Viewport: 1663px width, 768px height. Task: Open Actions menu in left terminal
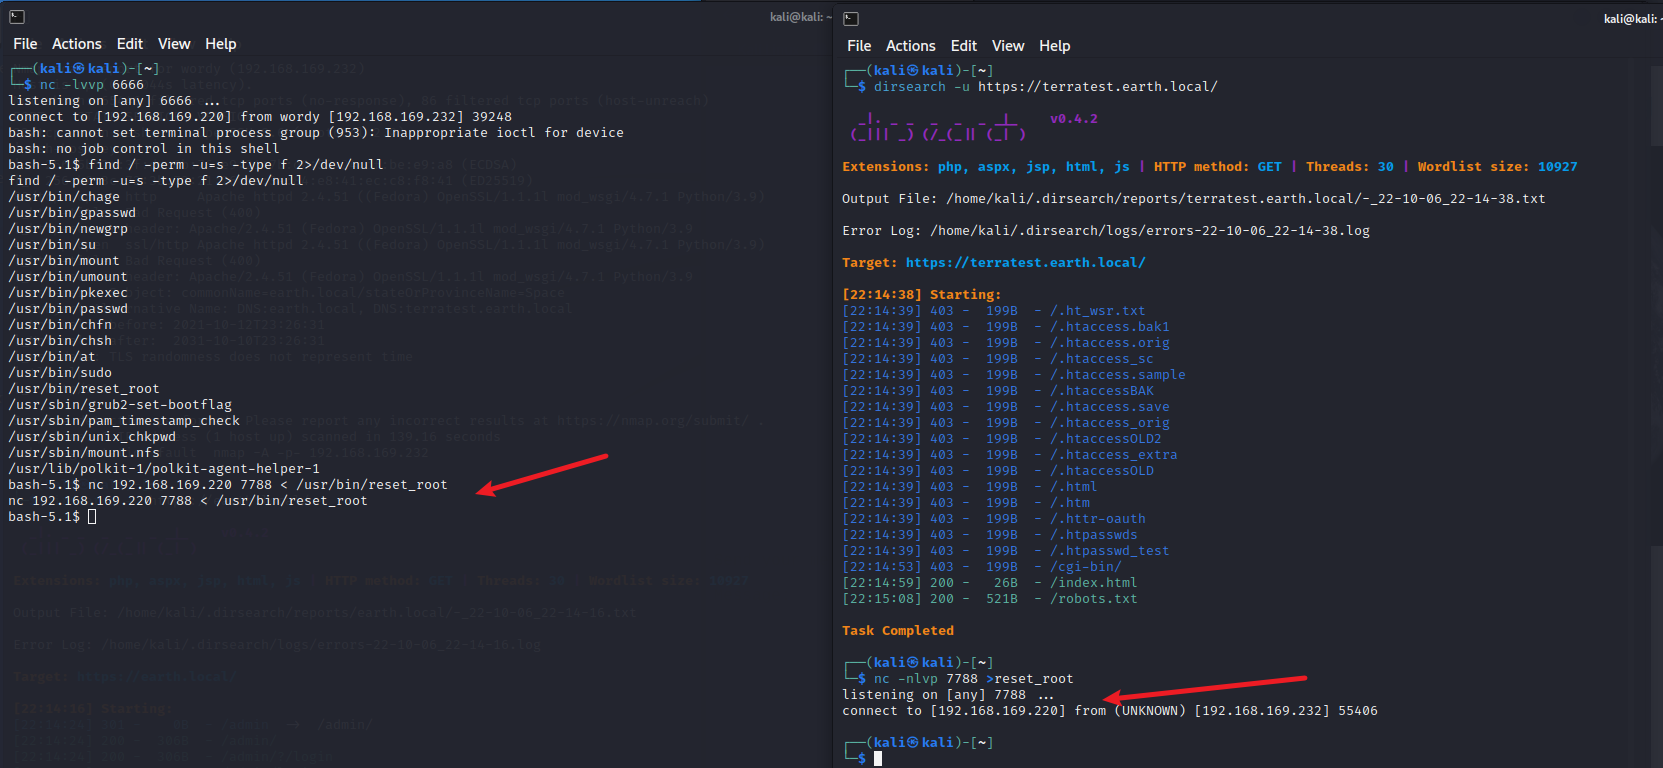point(77,44)
